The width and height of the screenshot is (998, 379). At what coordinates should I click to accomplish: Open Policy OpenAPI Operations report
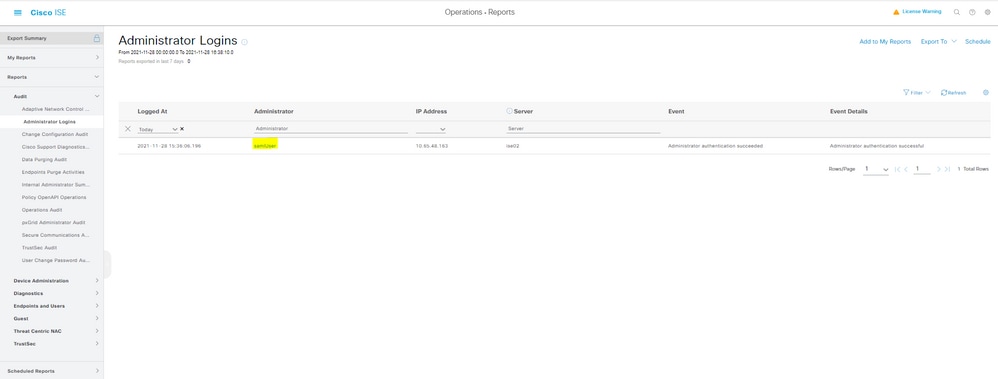54,197
